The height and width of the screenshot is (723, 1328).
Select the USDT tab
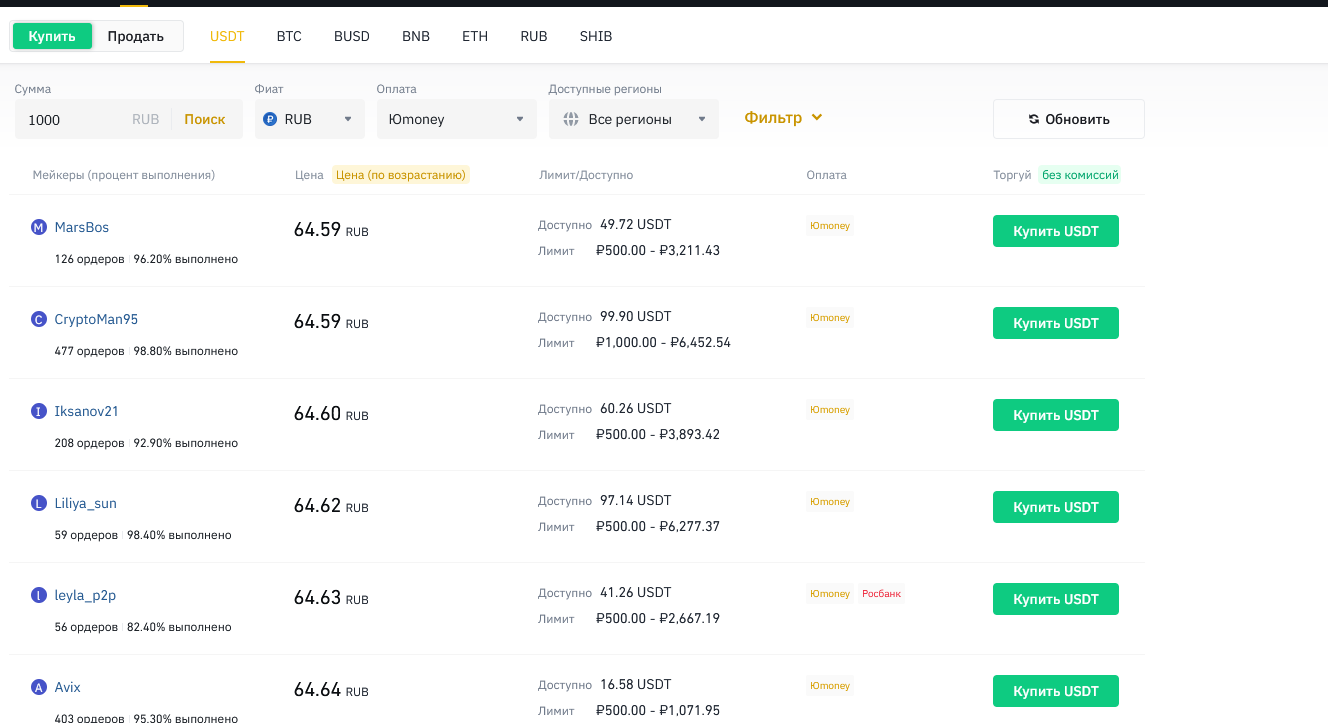point(227,36)
